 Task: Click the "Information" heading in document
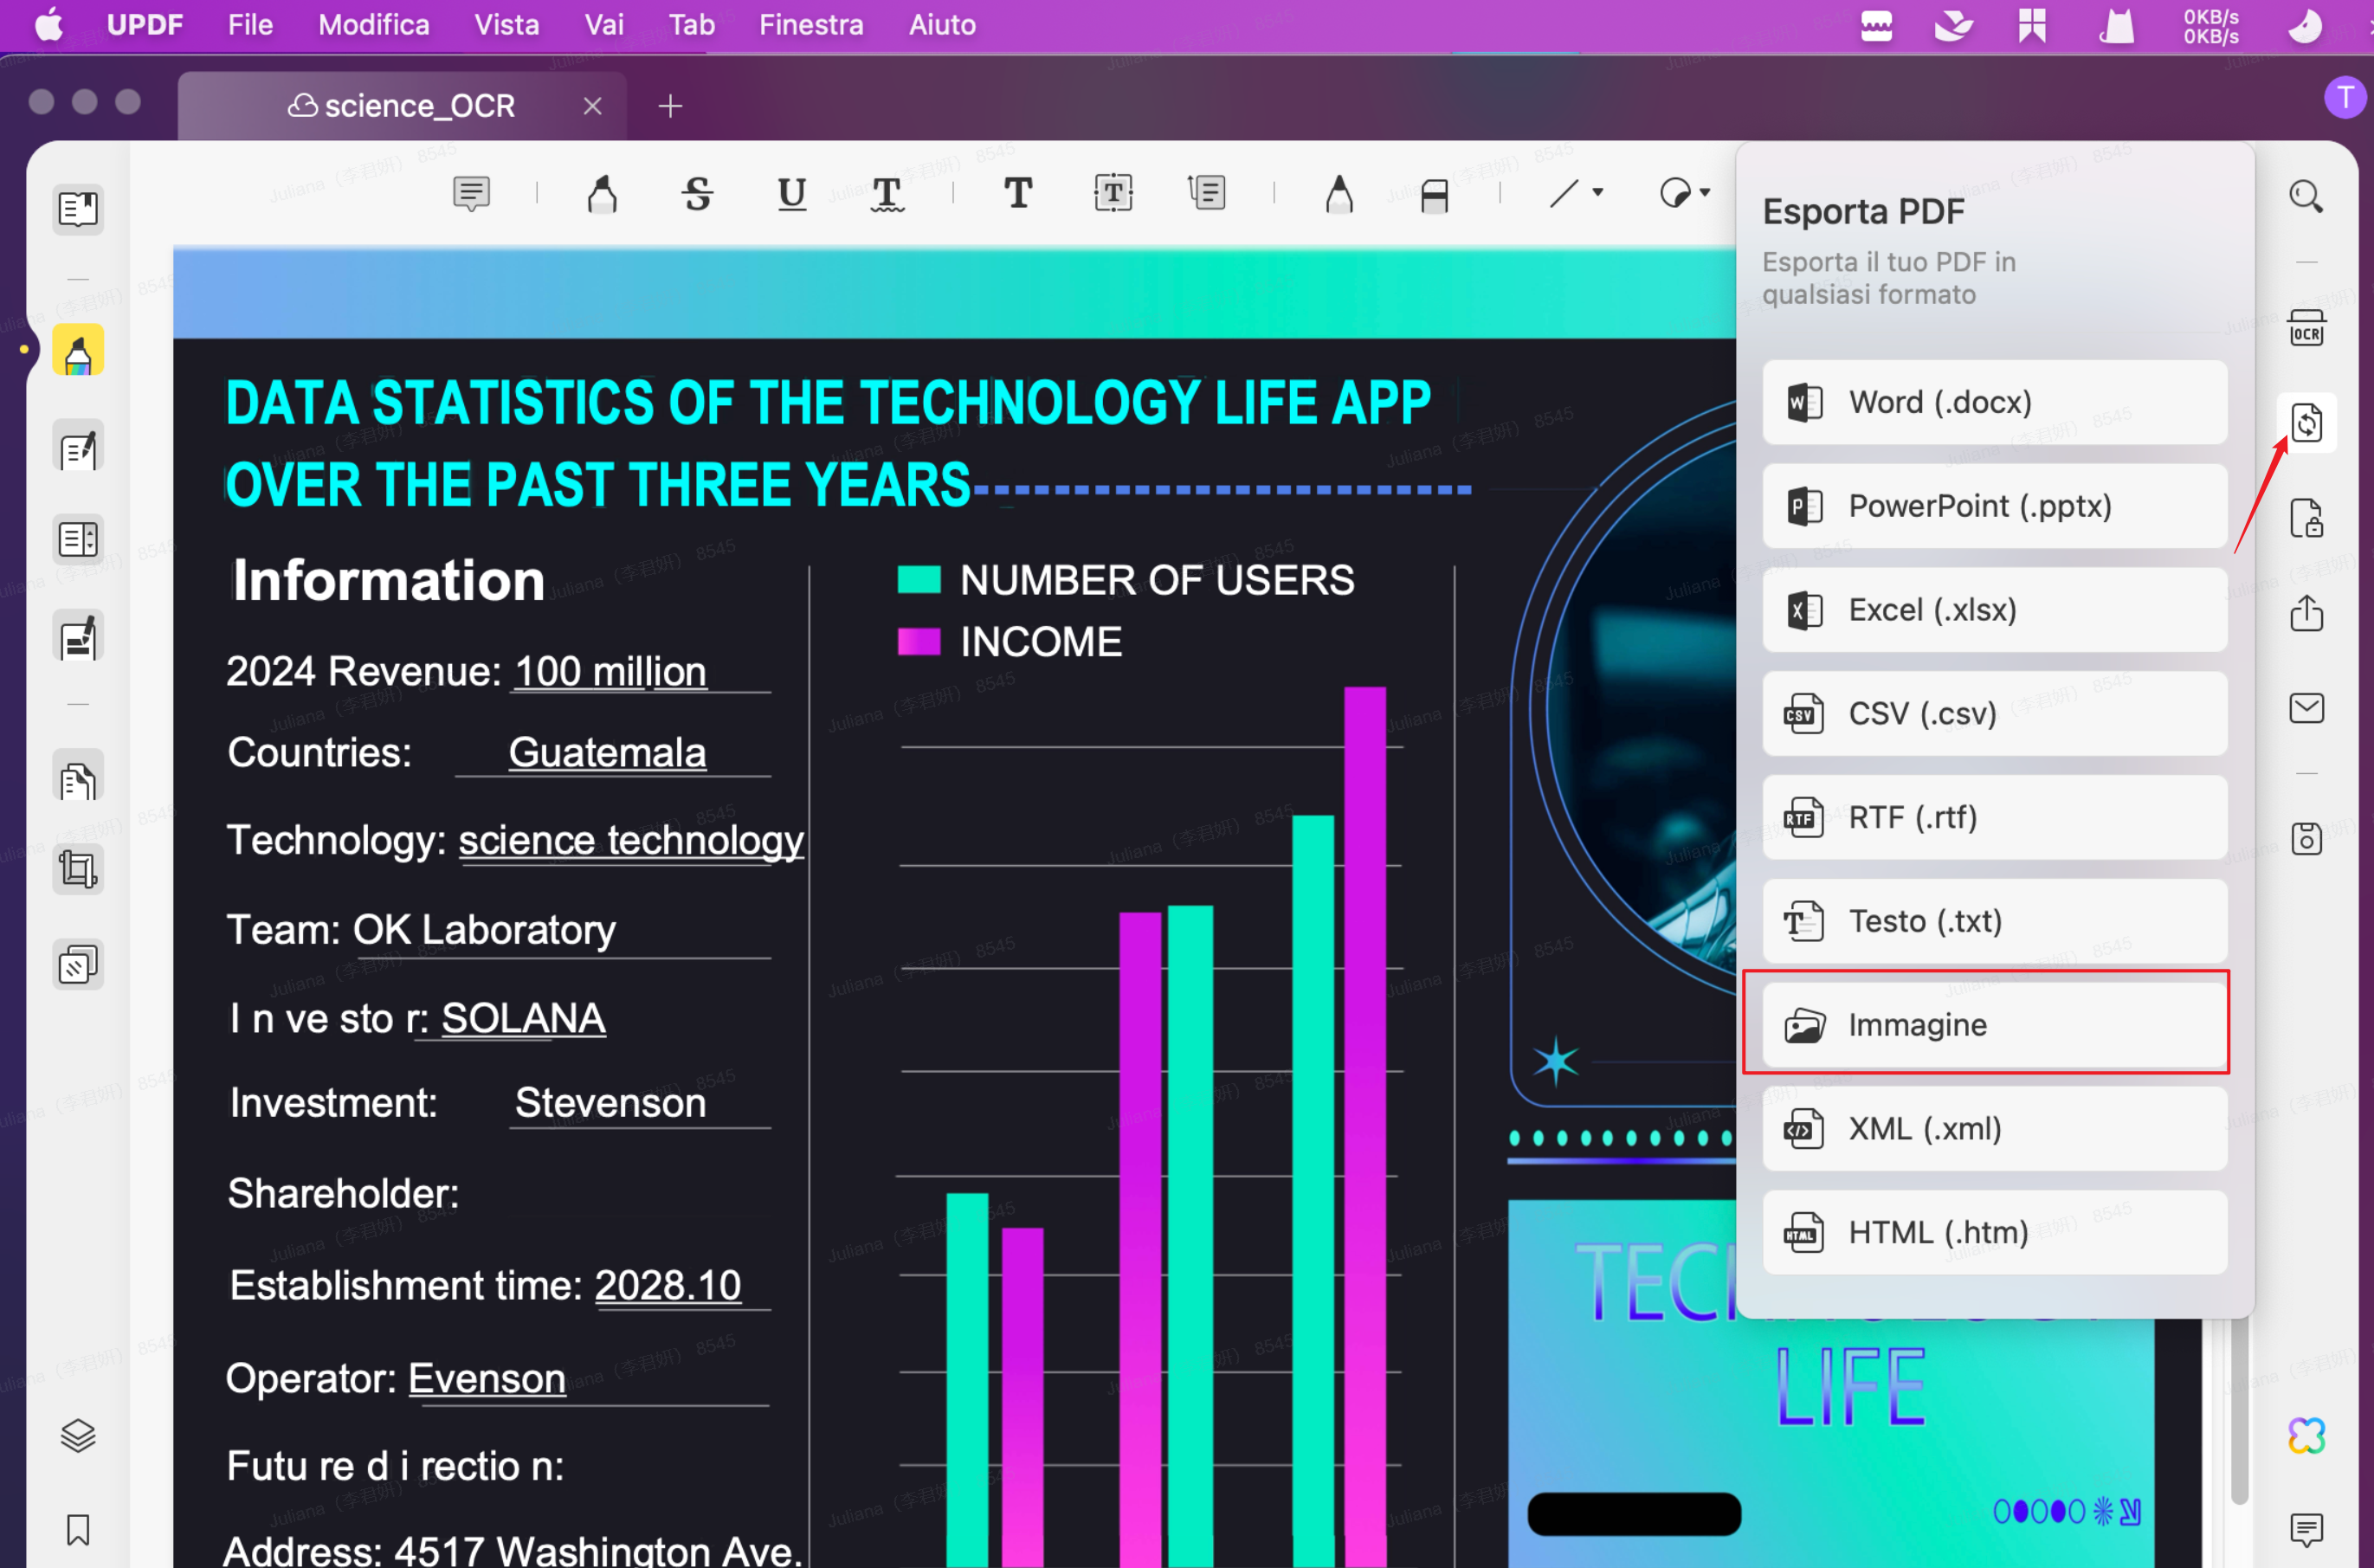pos(388,580)
